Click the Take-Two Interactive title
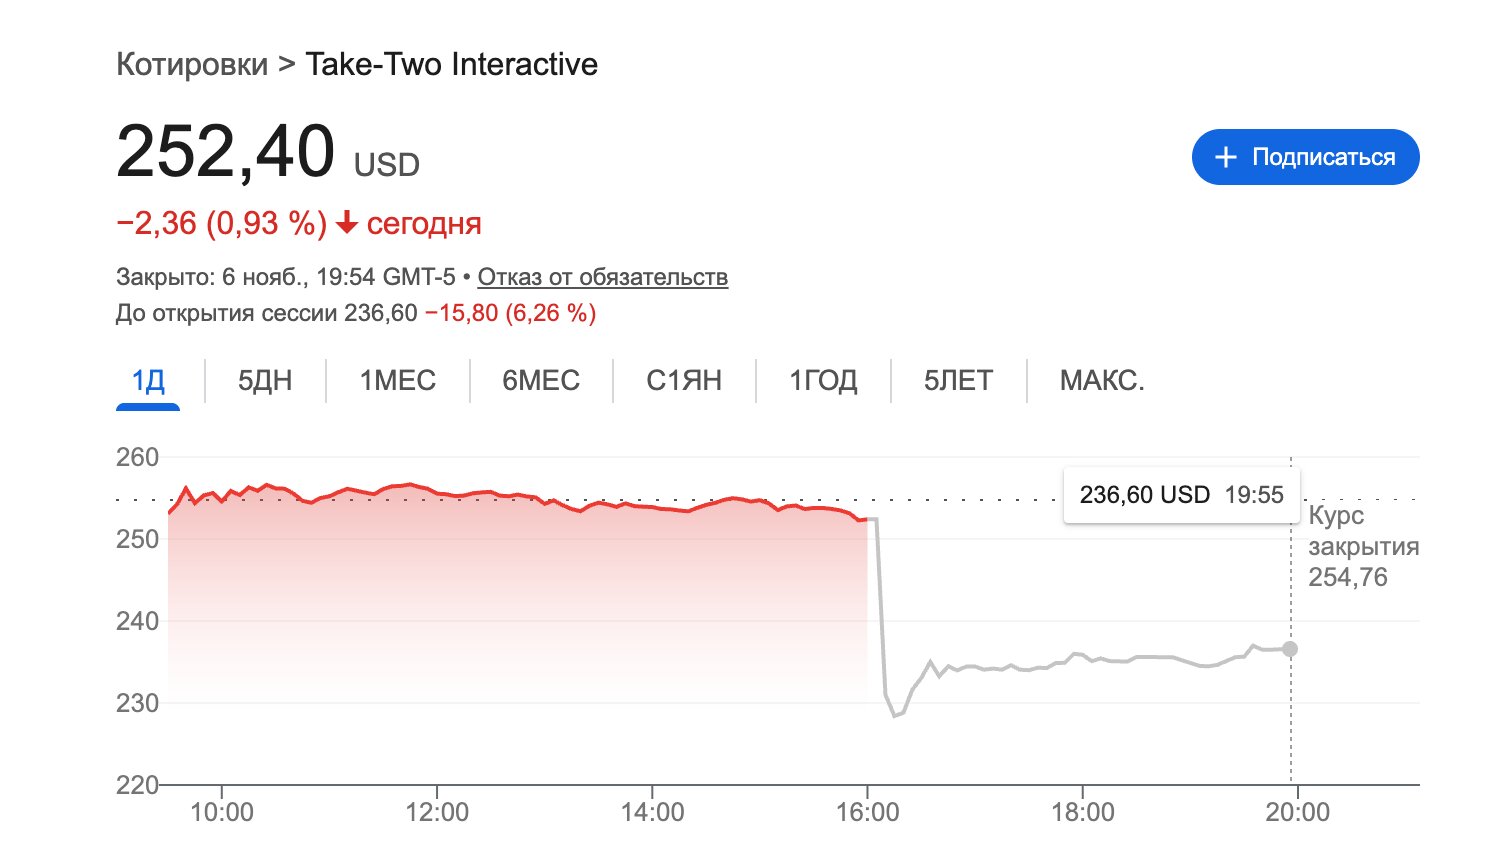Viewport: 1500px width, 850px height. point(451,64)
